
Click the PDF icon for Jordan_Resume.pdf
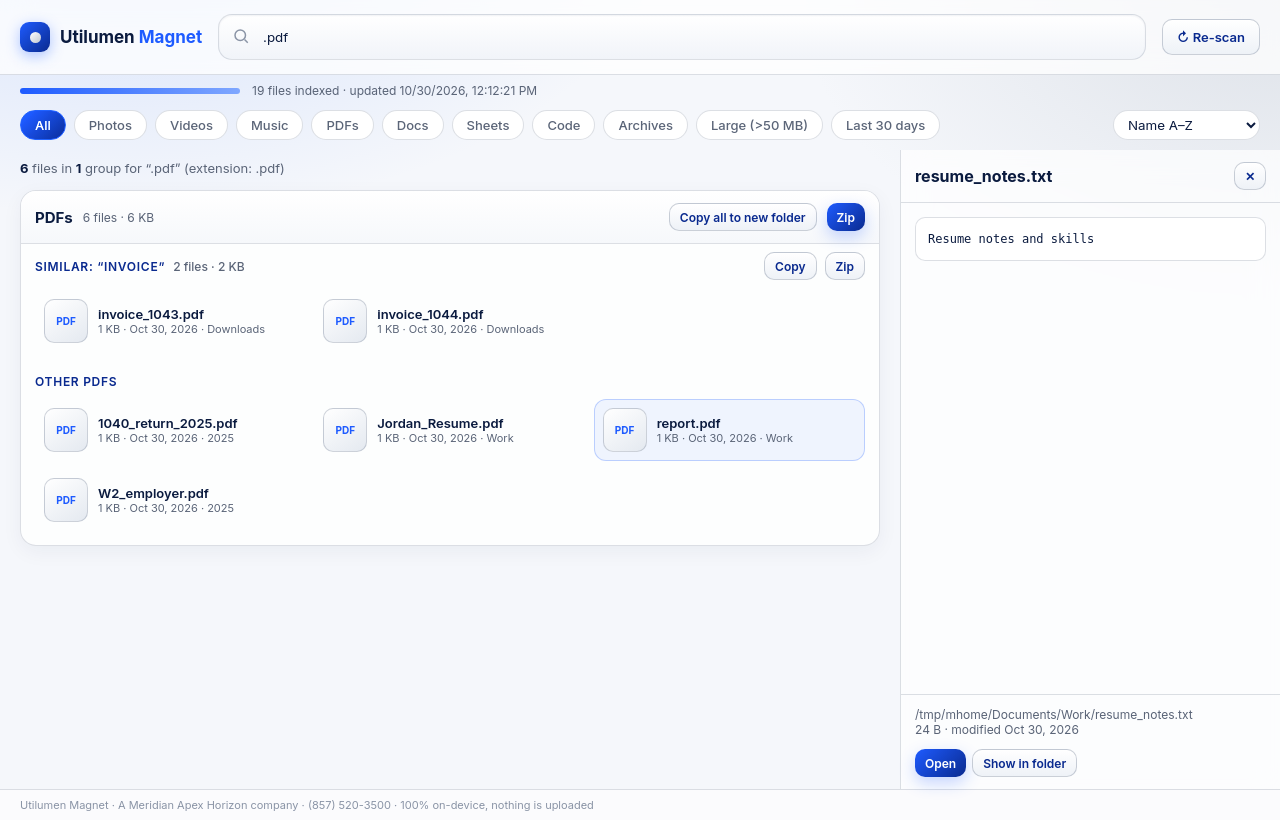(x=345, y=430)
